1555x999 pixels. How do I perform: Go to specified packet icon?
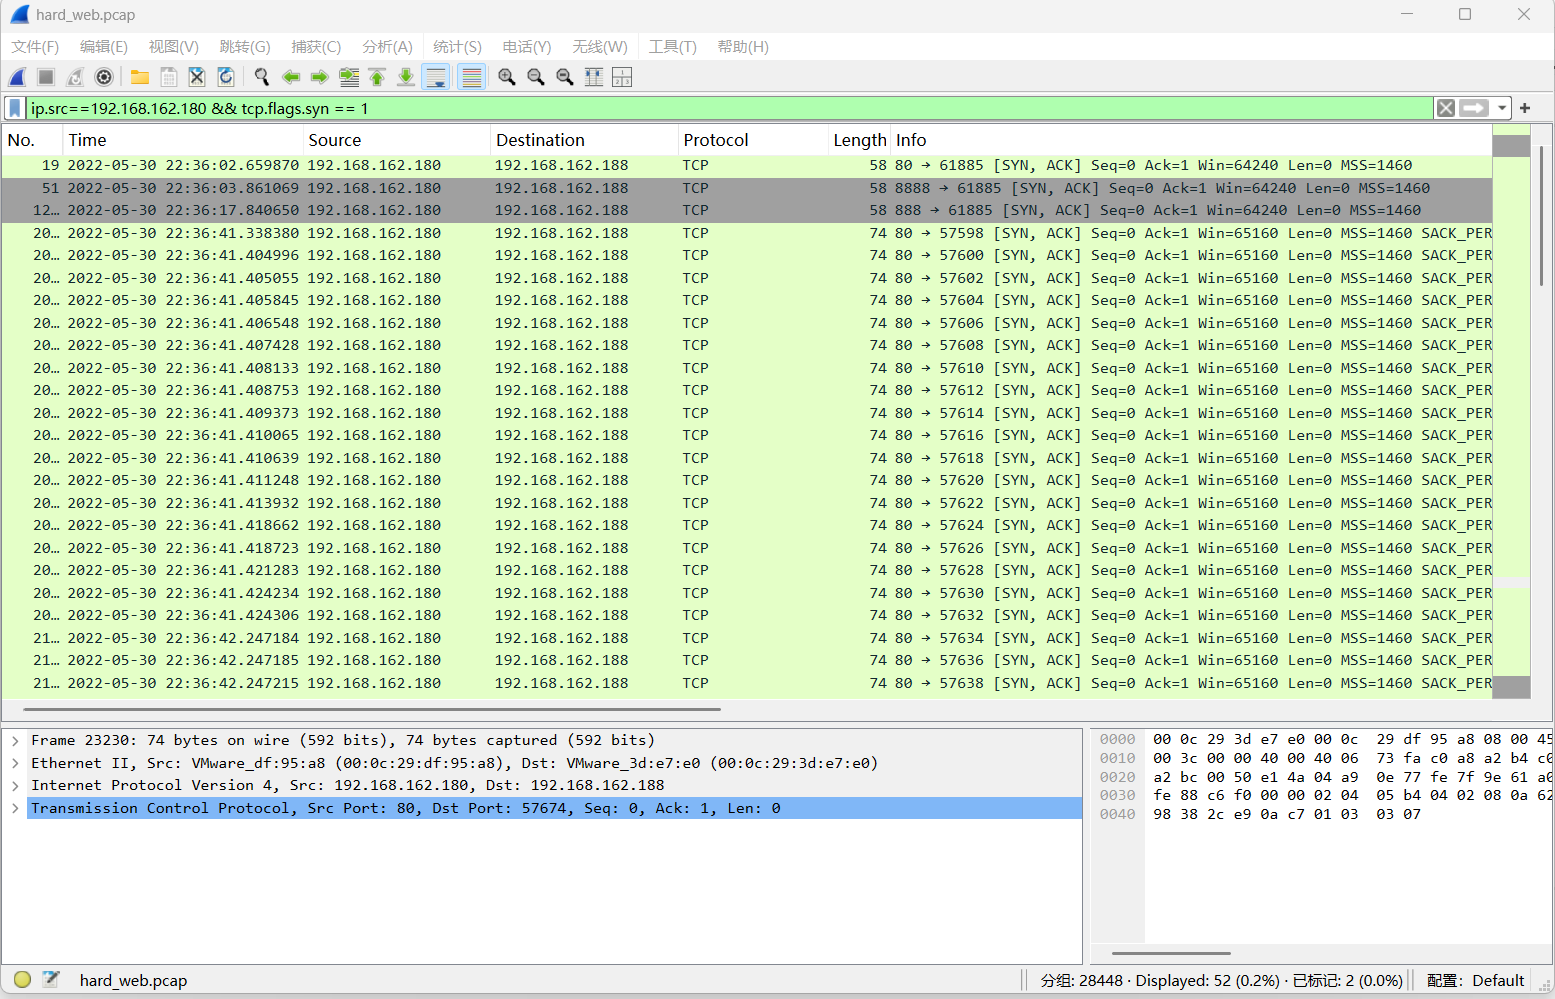coord(349,77)
